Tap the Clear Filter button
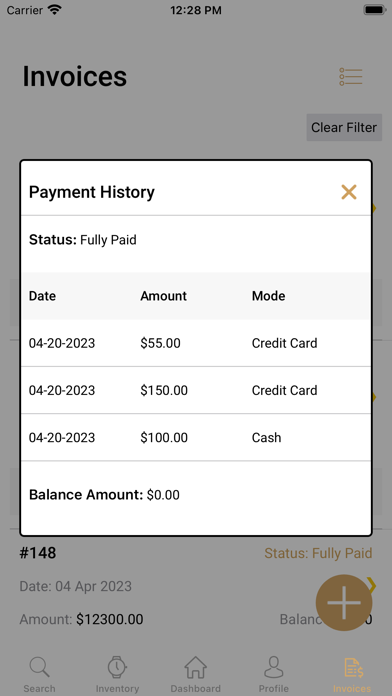The height and width of the screenshot is (696, 392). point(344,127)
